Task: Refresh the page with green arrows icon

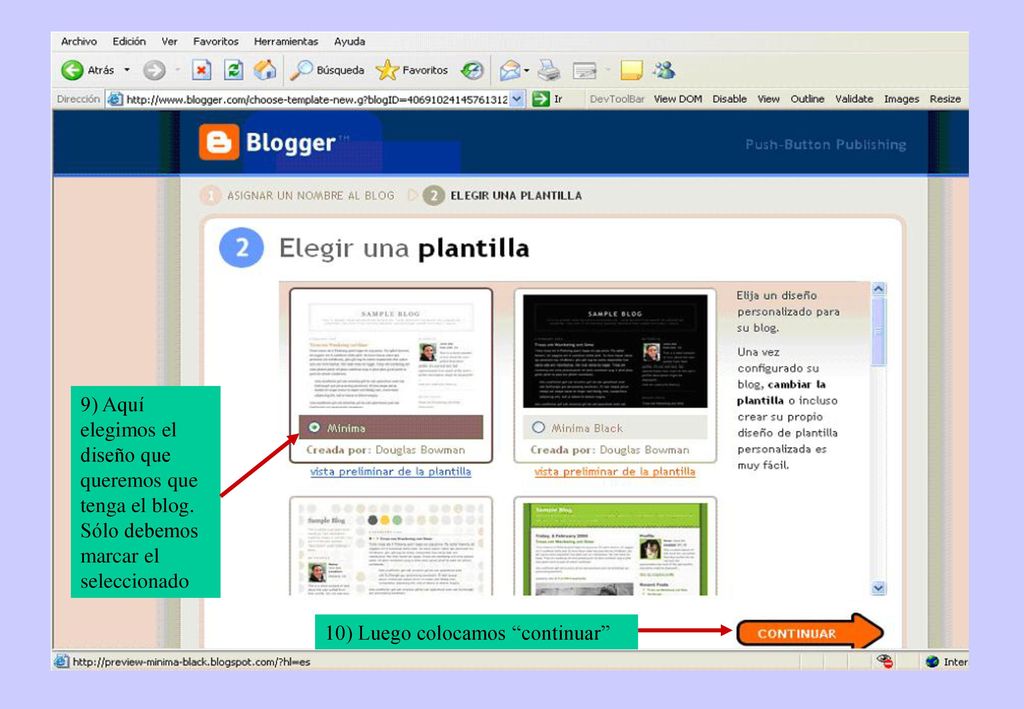Action: point(233,70)
